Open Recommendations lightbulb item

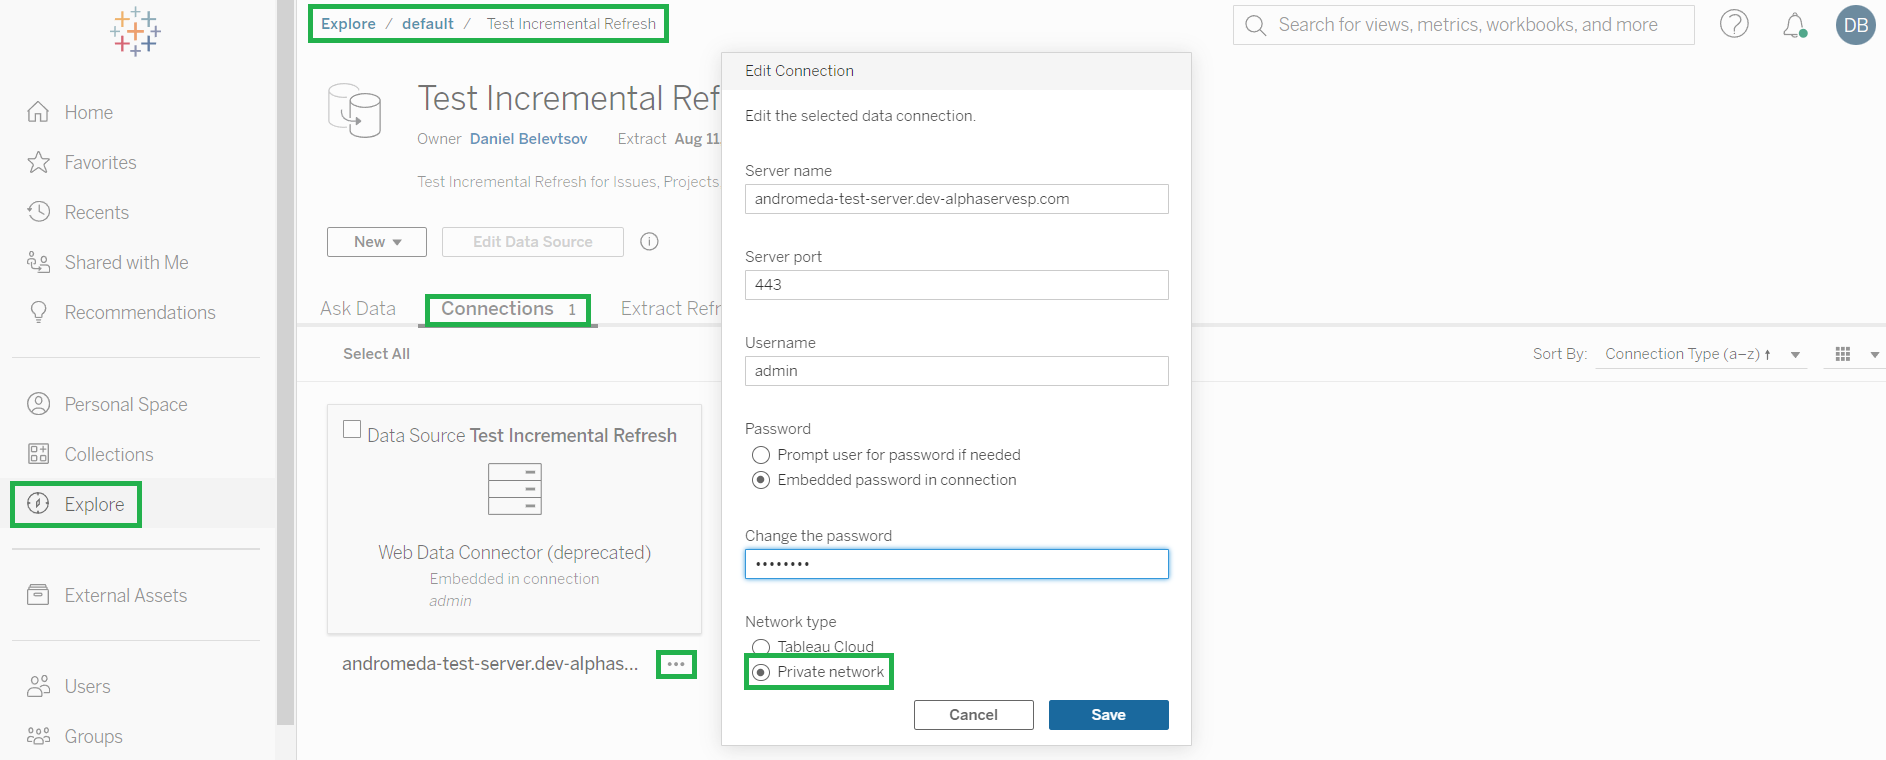(x=121, y=312)
